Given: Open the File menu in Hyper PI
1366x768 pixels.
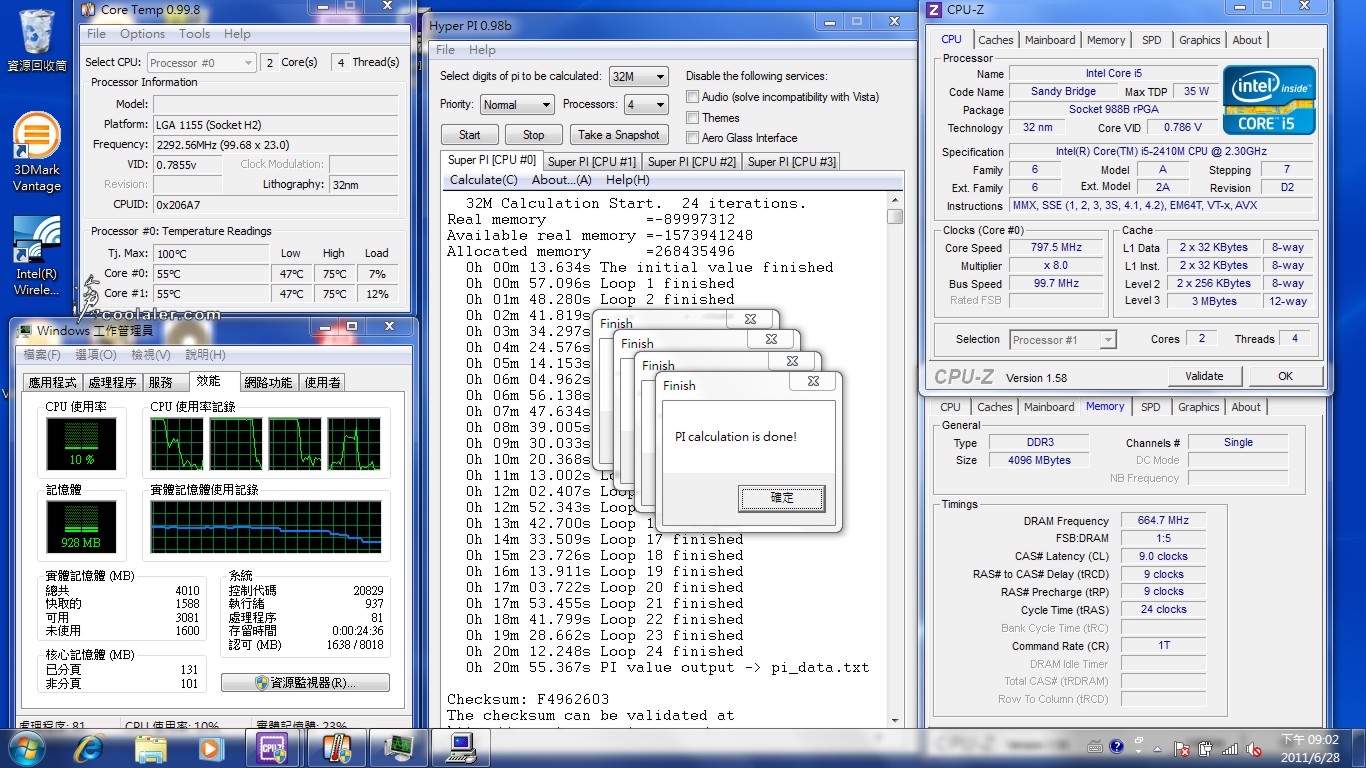Looking at the screenshot, I should point(445,50).
